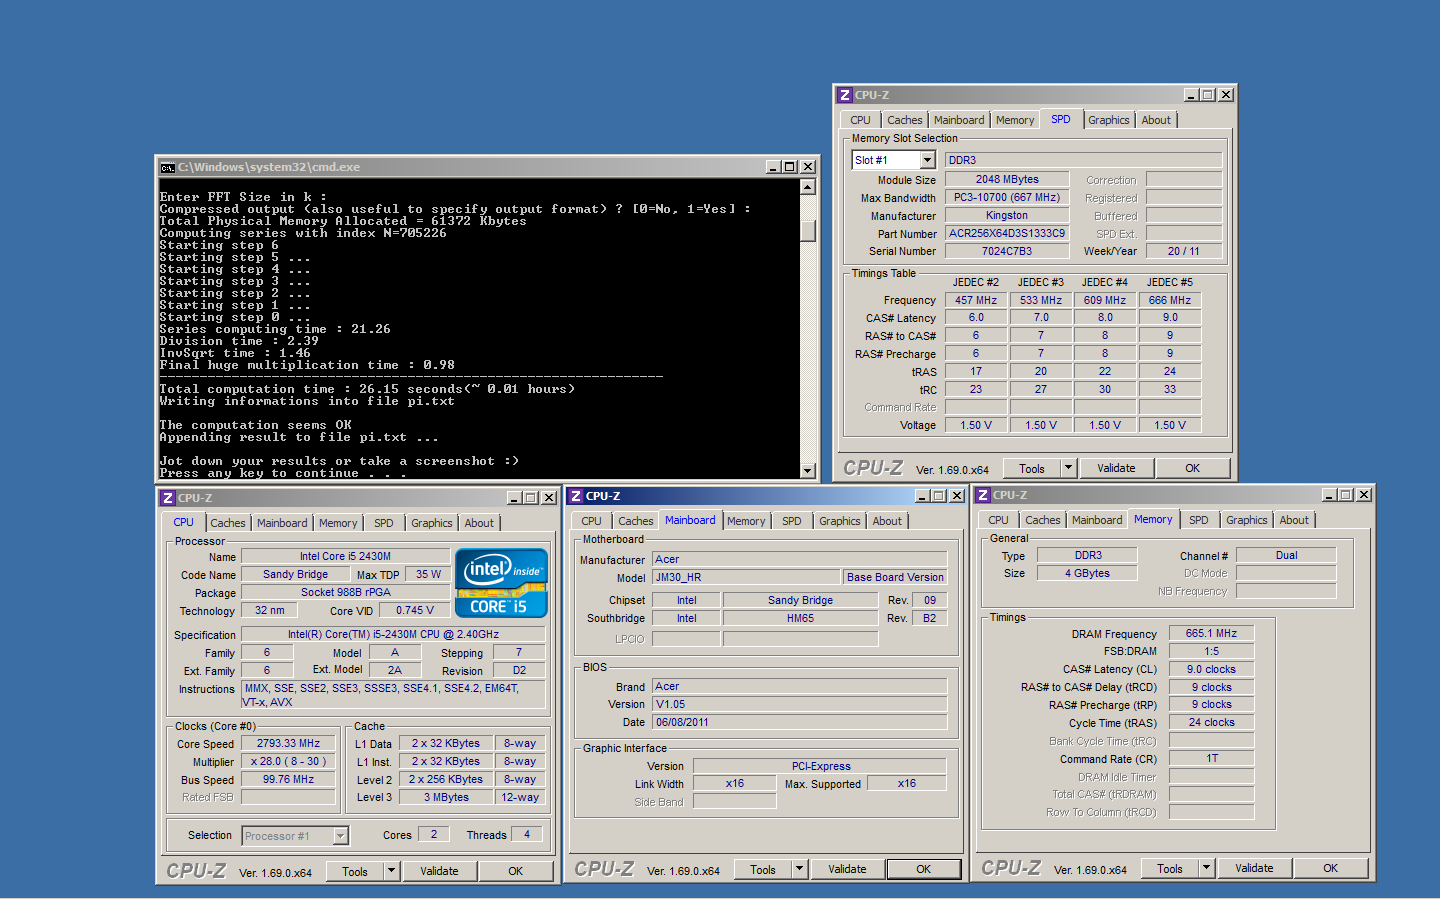Click Validate button in Memory window
1440x900 pixels.
1254,868
